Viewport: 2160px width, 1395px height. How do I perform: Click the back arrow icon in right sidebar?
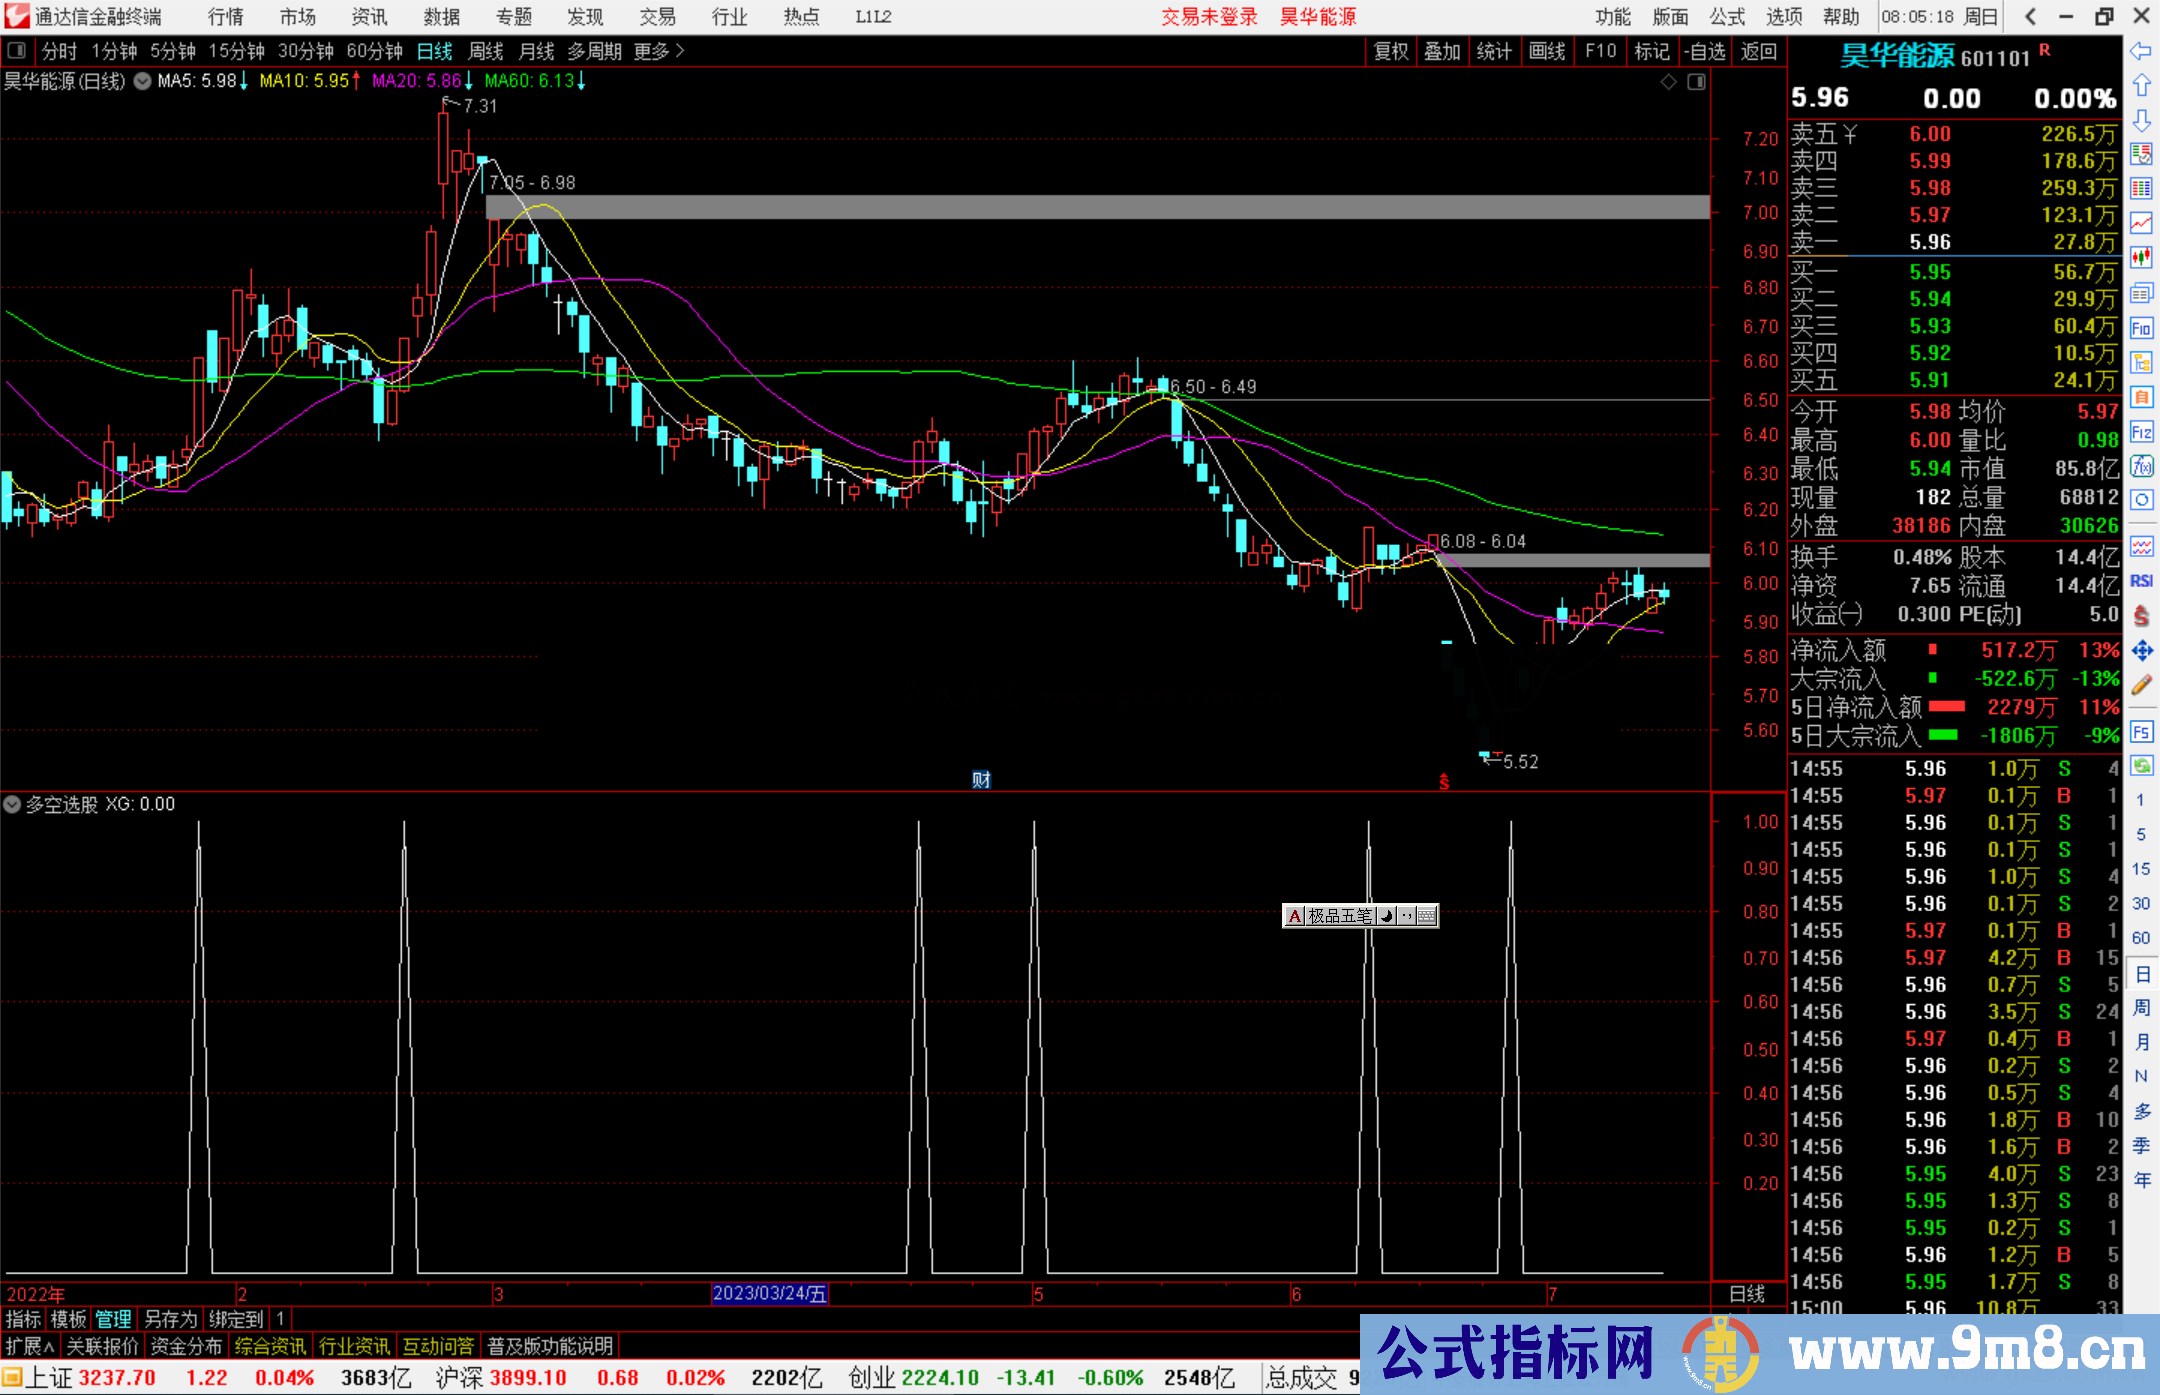[x=2140, y=51]
